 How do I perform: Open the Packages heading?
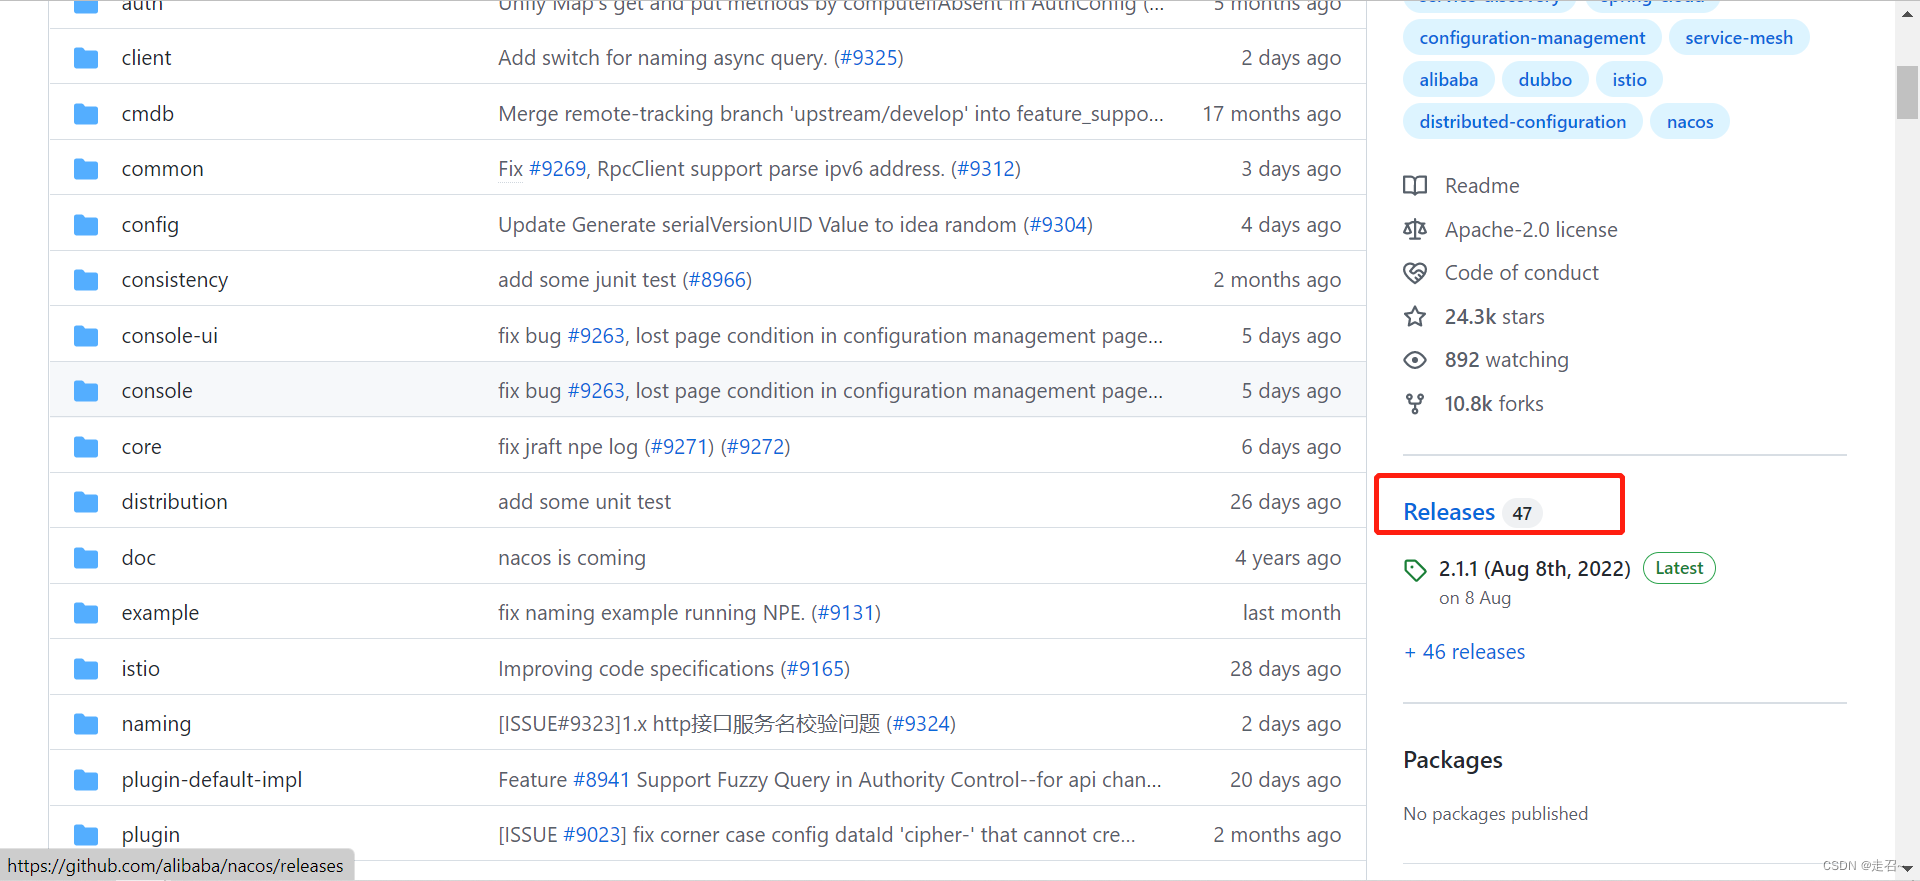1452,760
